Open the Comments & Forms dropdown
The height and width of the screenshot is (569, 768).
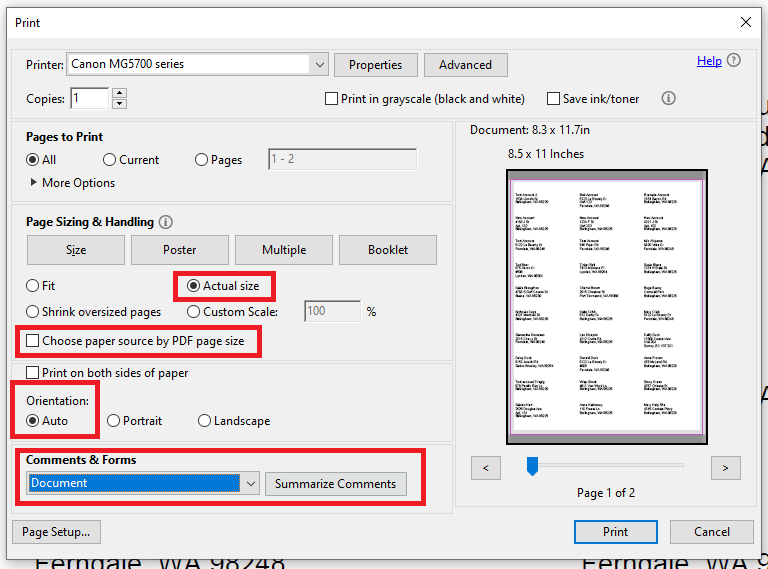coord(250,483)
